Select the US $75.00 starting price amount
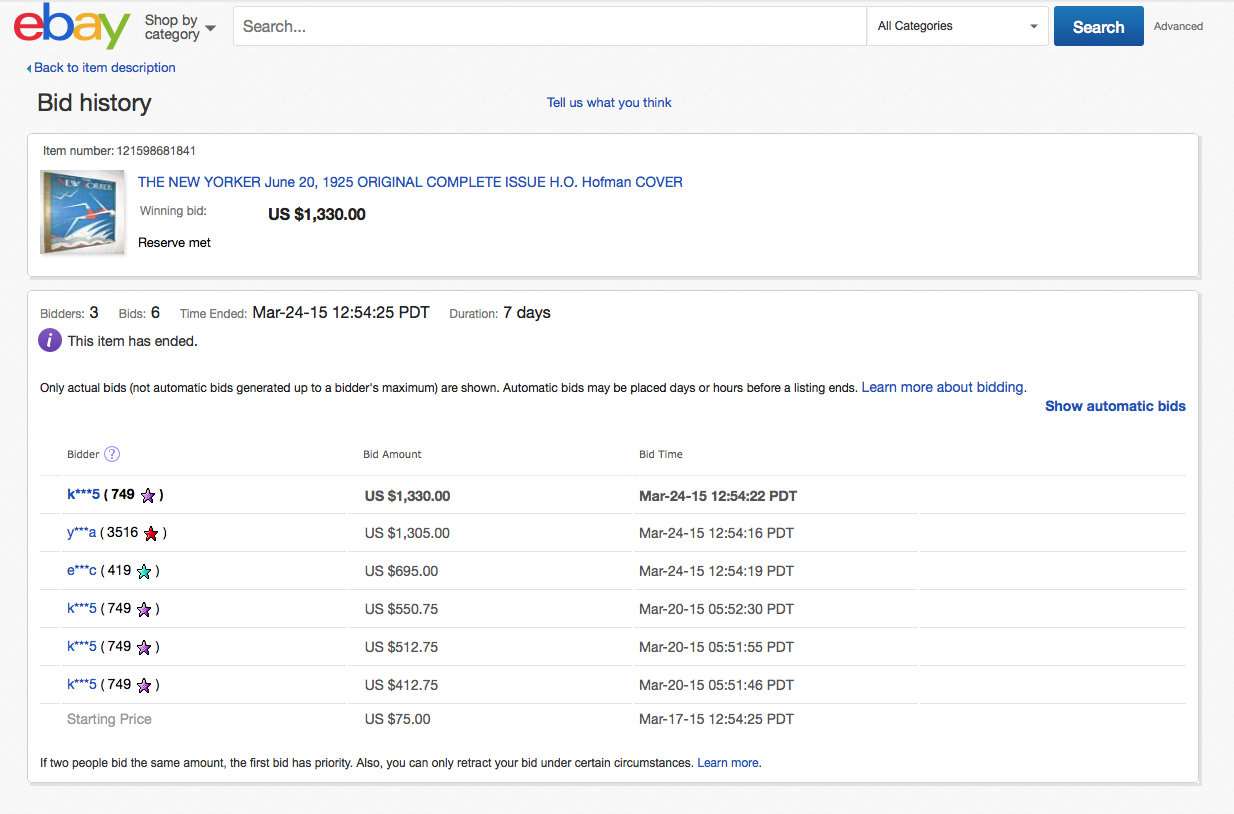 tap(397, 719)
